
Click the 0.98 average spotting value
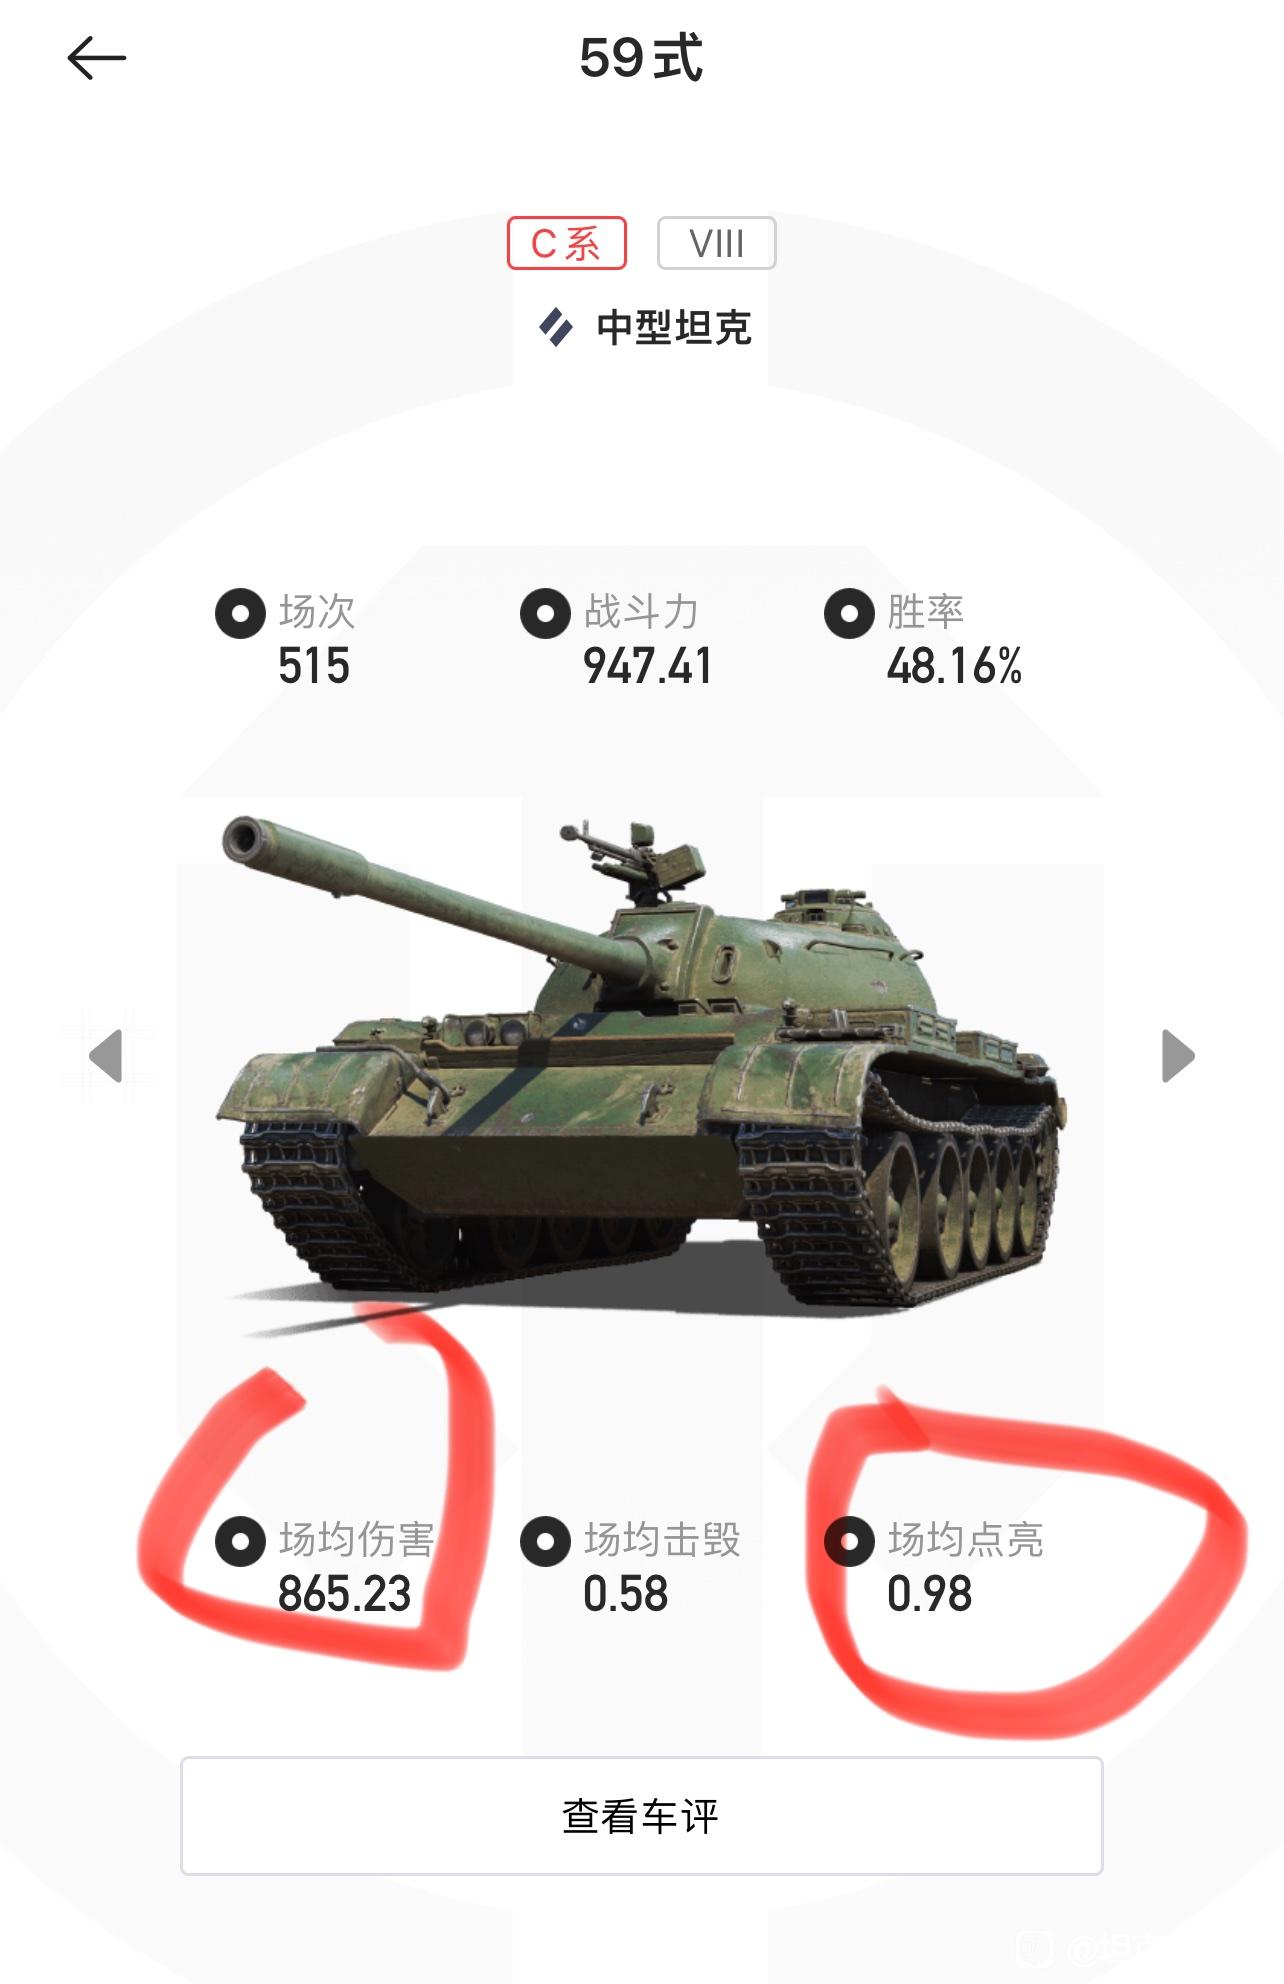pyautogui.click(x=929, y=1594)
